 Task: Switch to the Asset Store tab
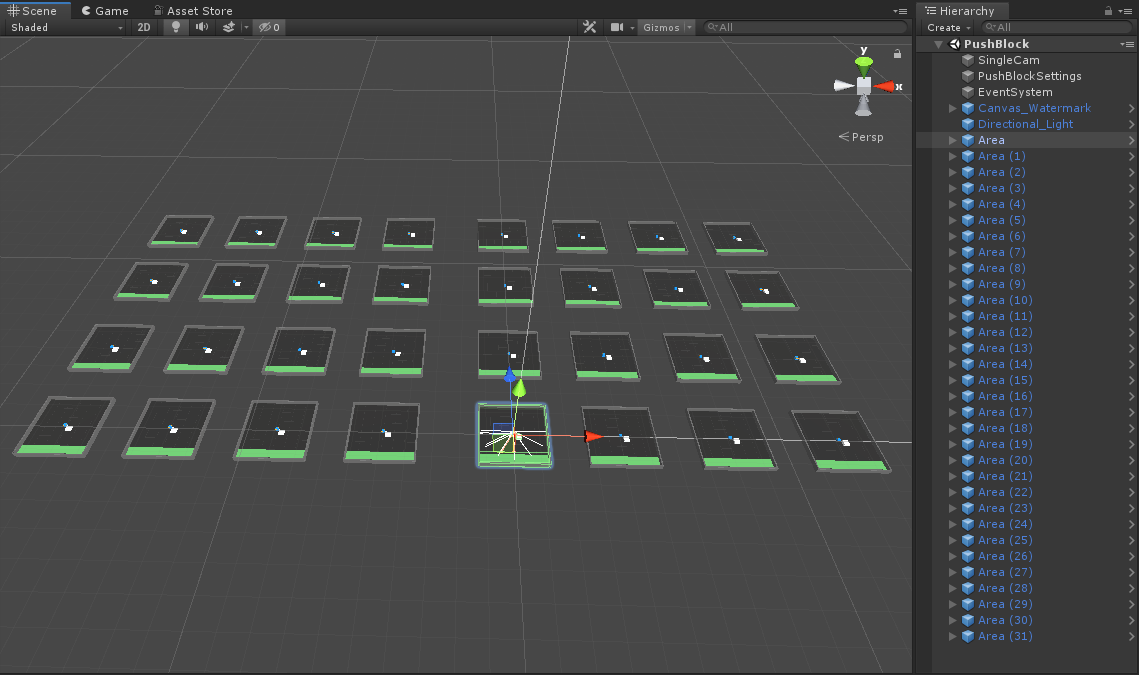193,11
